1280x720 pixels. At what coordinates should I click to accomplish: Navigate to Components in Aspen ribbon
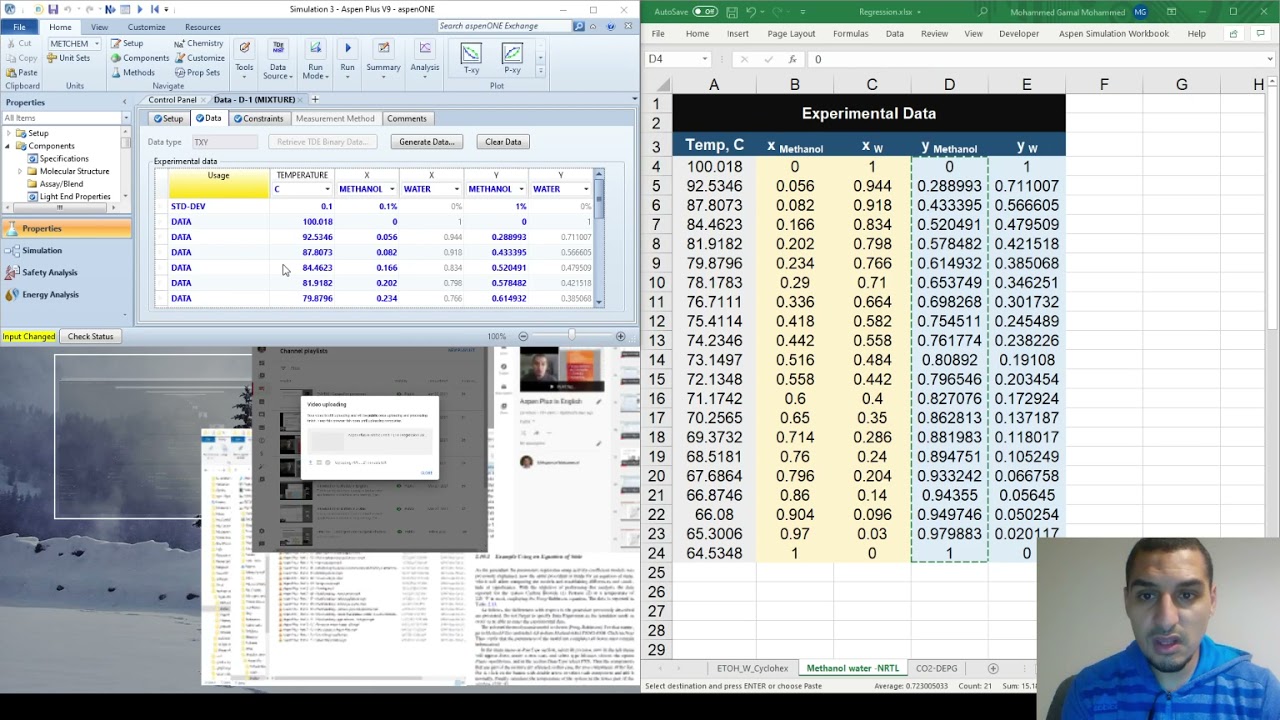coord(139,58)
